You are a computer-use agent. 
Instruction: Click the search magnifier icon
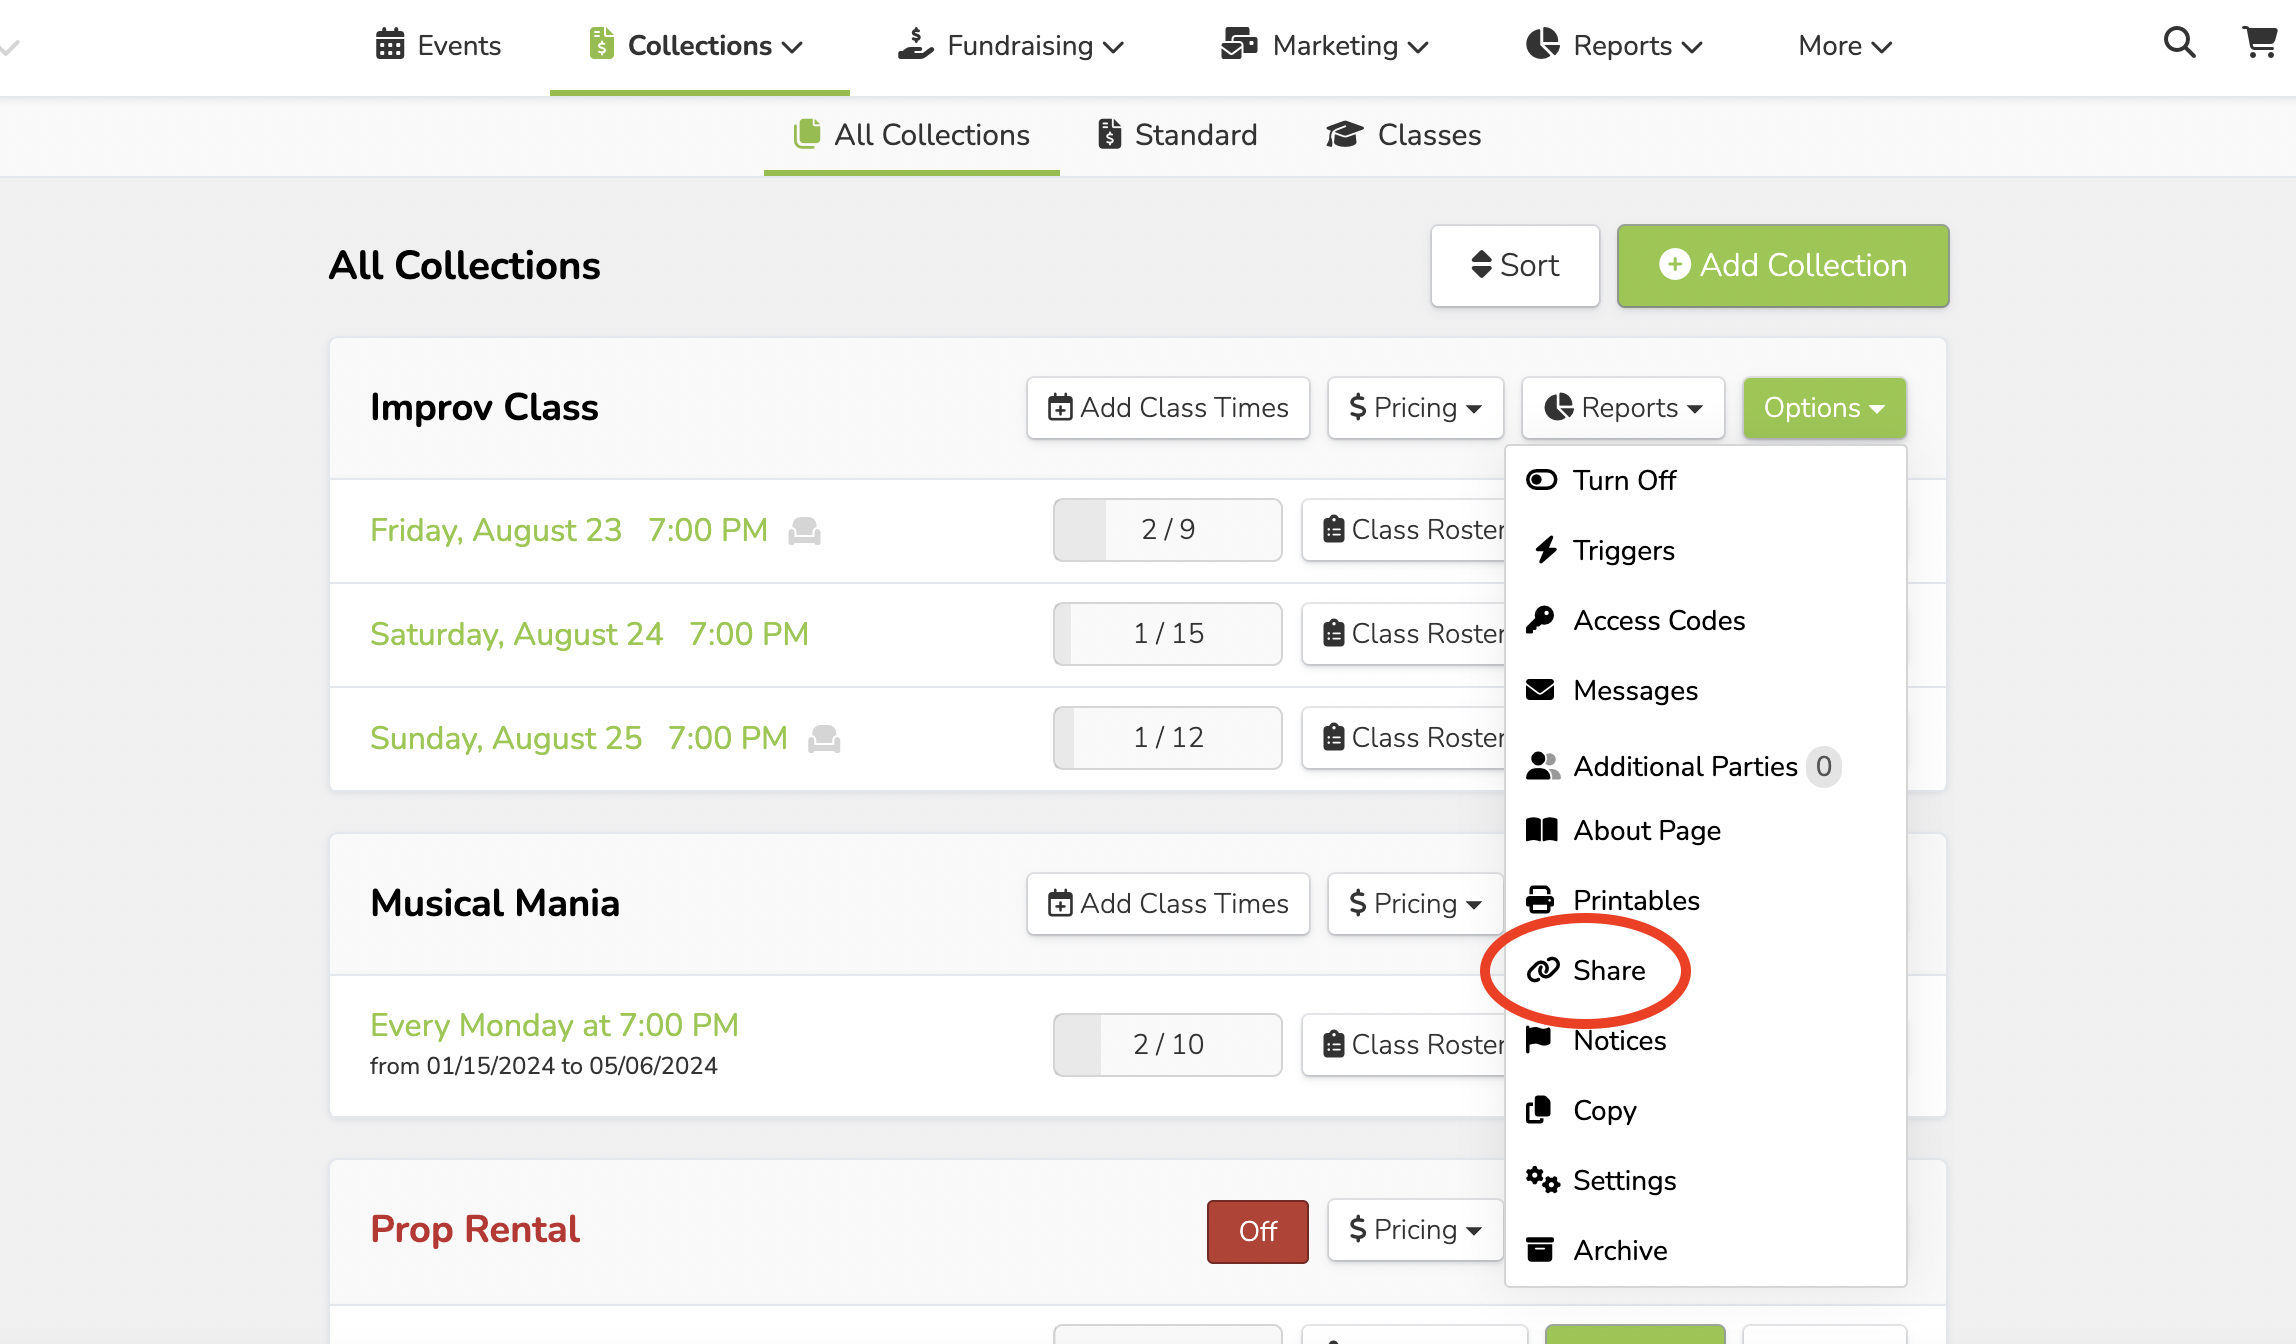pos(2179,43)
